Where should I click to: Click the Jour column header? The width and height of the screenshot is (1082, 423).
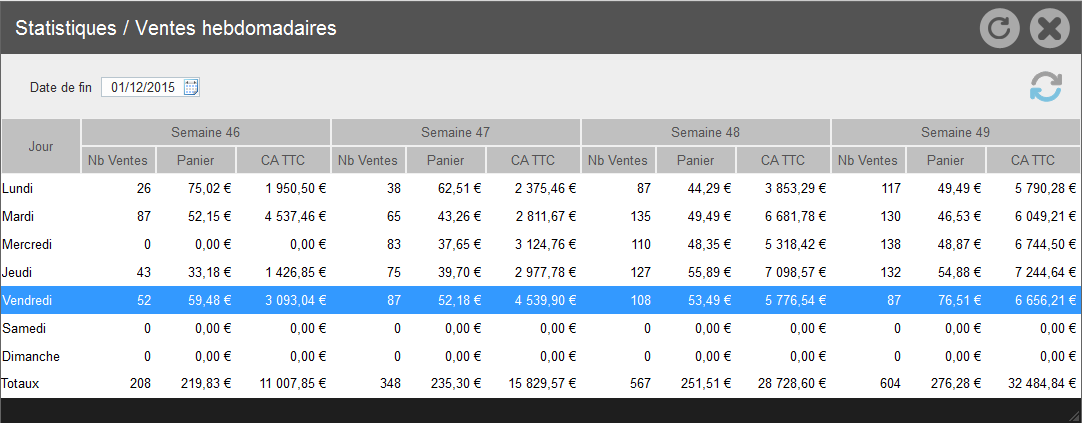[41, 146]
